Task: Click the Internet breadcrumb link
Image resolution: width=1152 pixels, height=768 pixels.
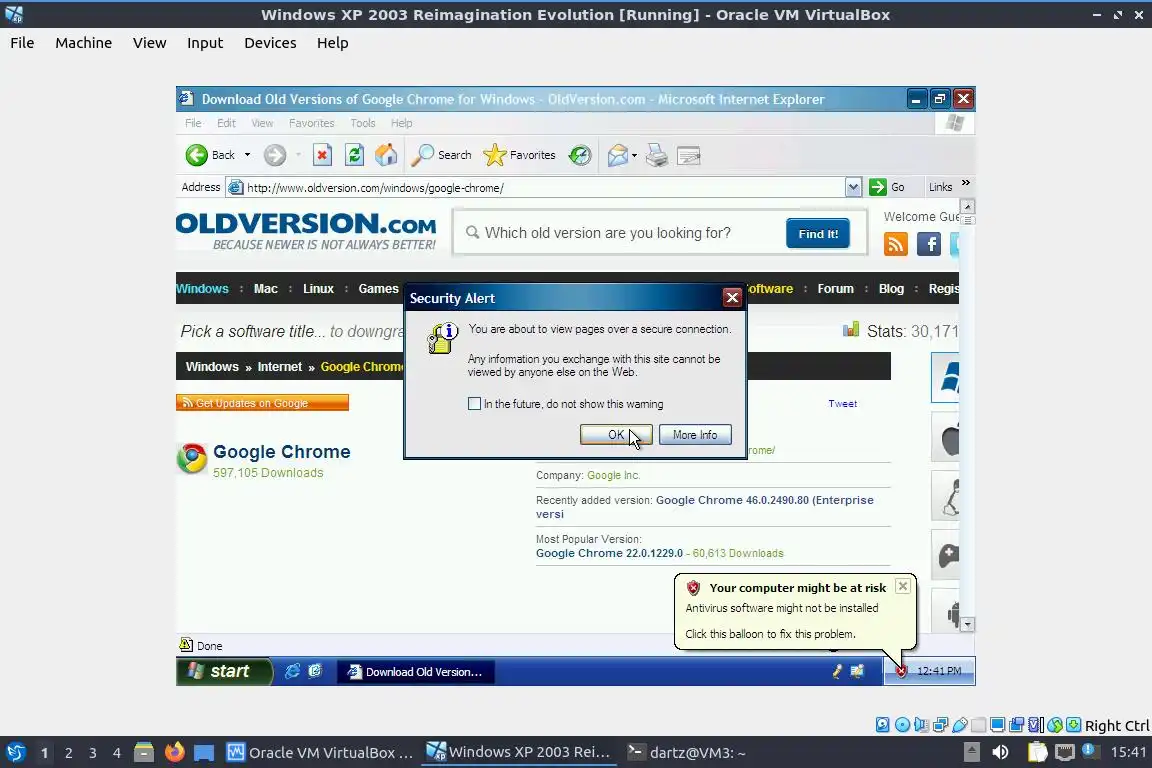Action: click(279, 367)
